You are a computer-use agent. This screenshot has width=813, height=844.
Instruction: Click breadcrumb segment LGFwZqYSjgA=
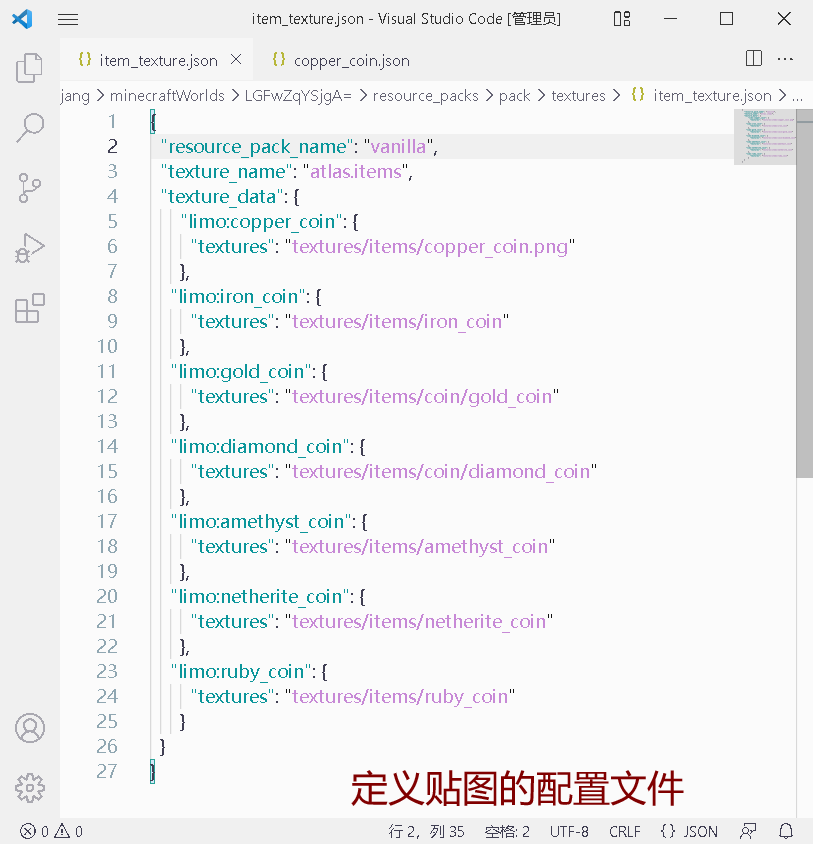298,95
